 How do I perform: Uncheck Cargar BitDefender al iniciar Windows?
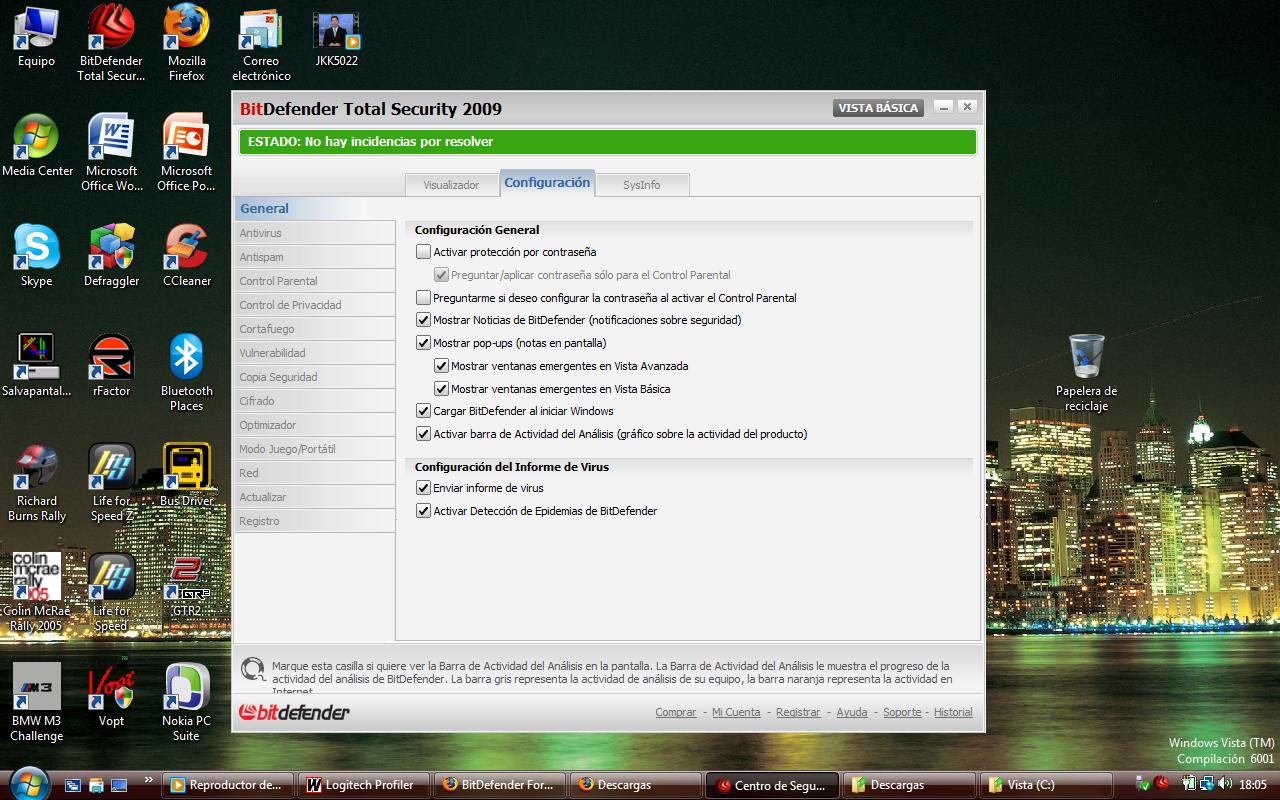coord(424,411)
